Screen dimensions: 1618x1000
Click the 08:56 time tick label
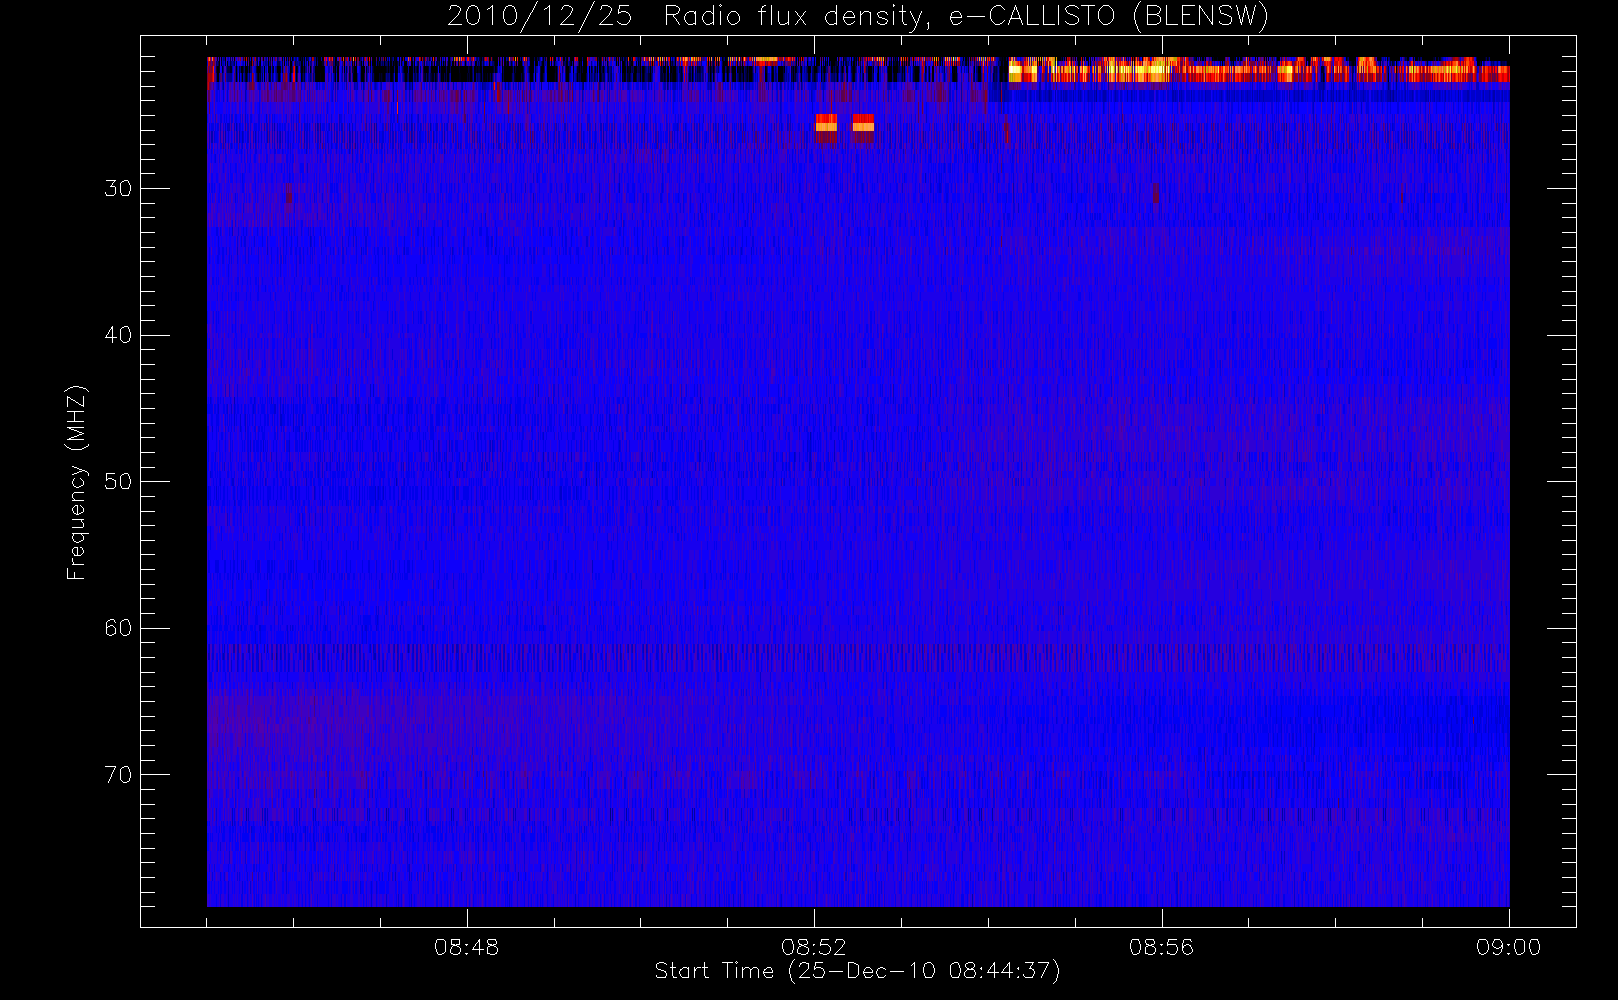click(x=1161, y=947)
